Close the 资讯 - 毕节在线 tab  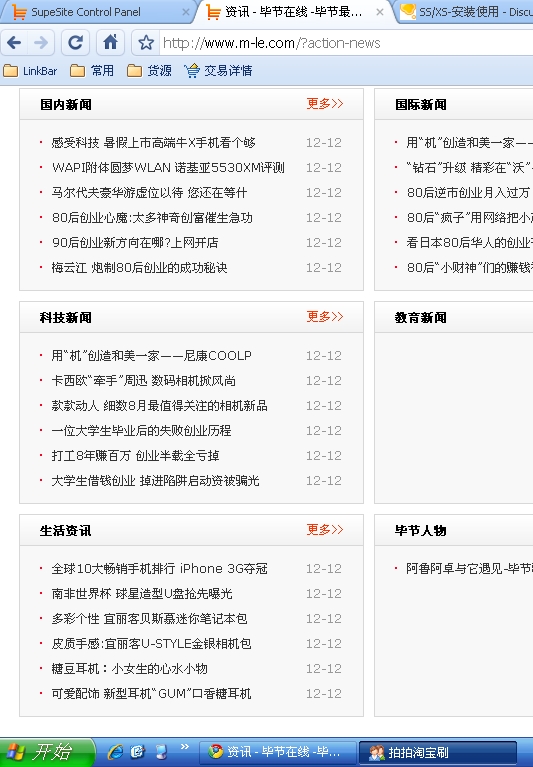[x=379, y=12]
